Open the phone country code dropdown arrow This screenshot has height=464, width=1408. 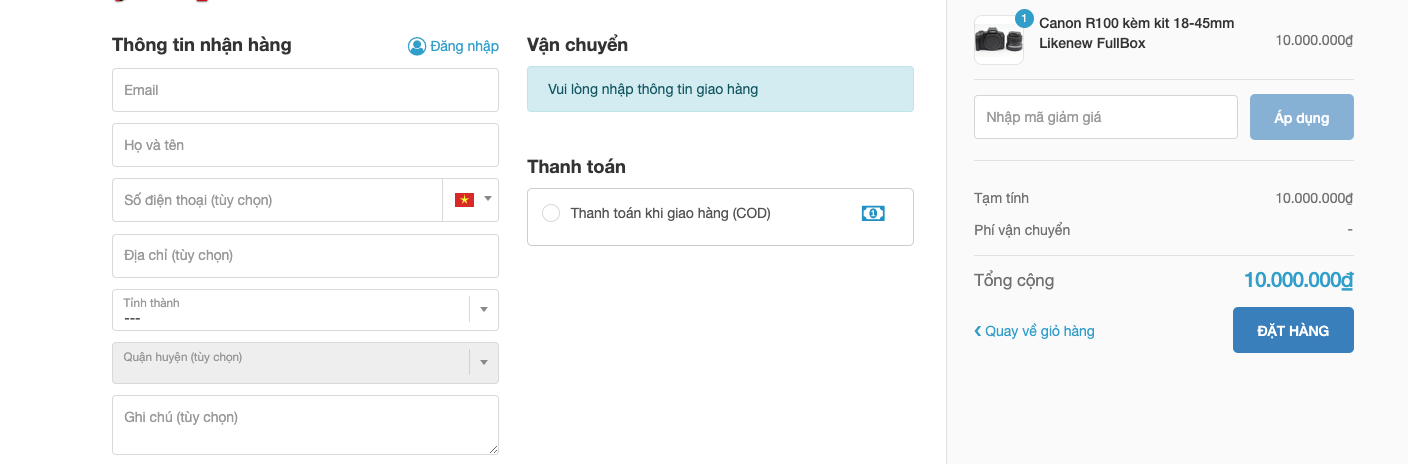pyautogui.click(x=488, y=199)
